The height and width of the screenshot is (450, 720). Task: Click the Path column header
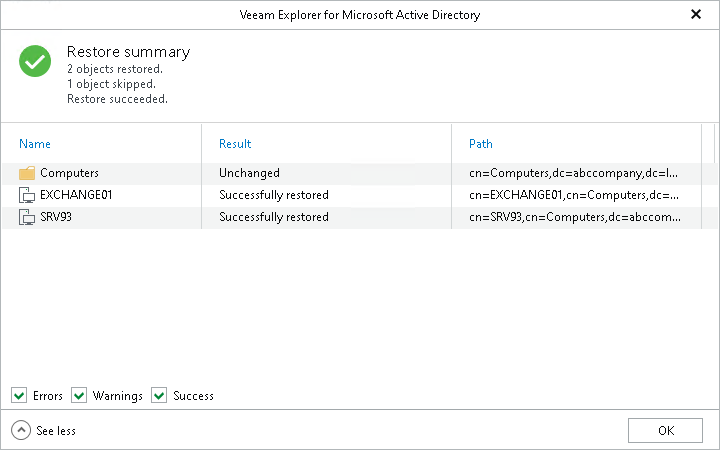coord(481,144)
